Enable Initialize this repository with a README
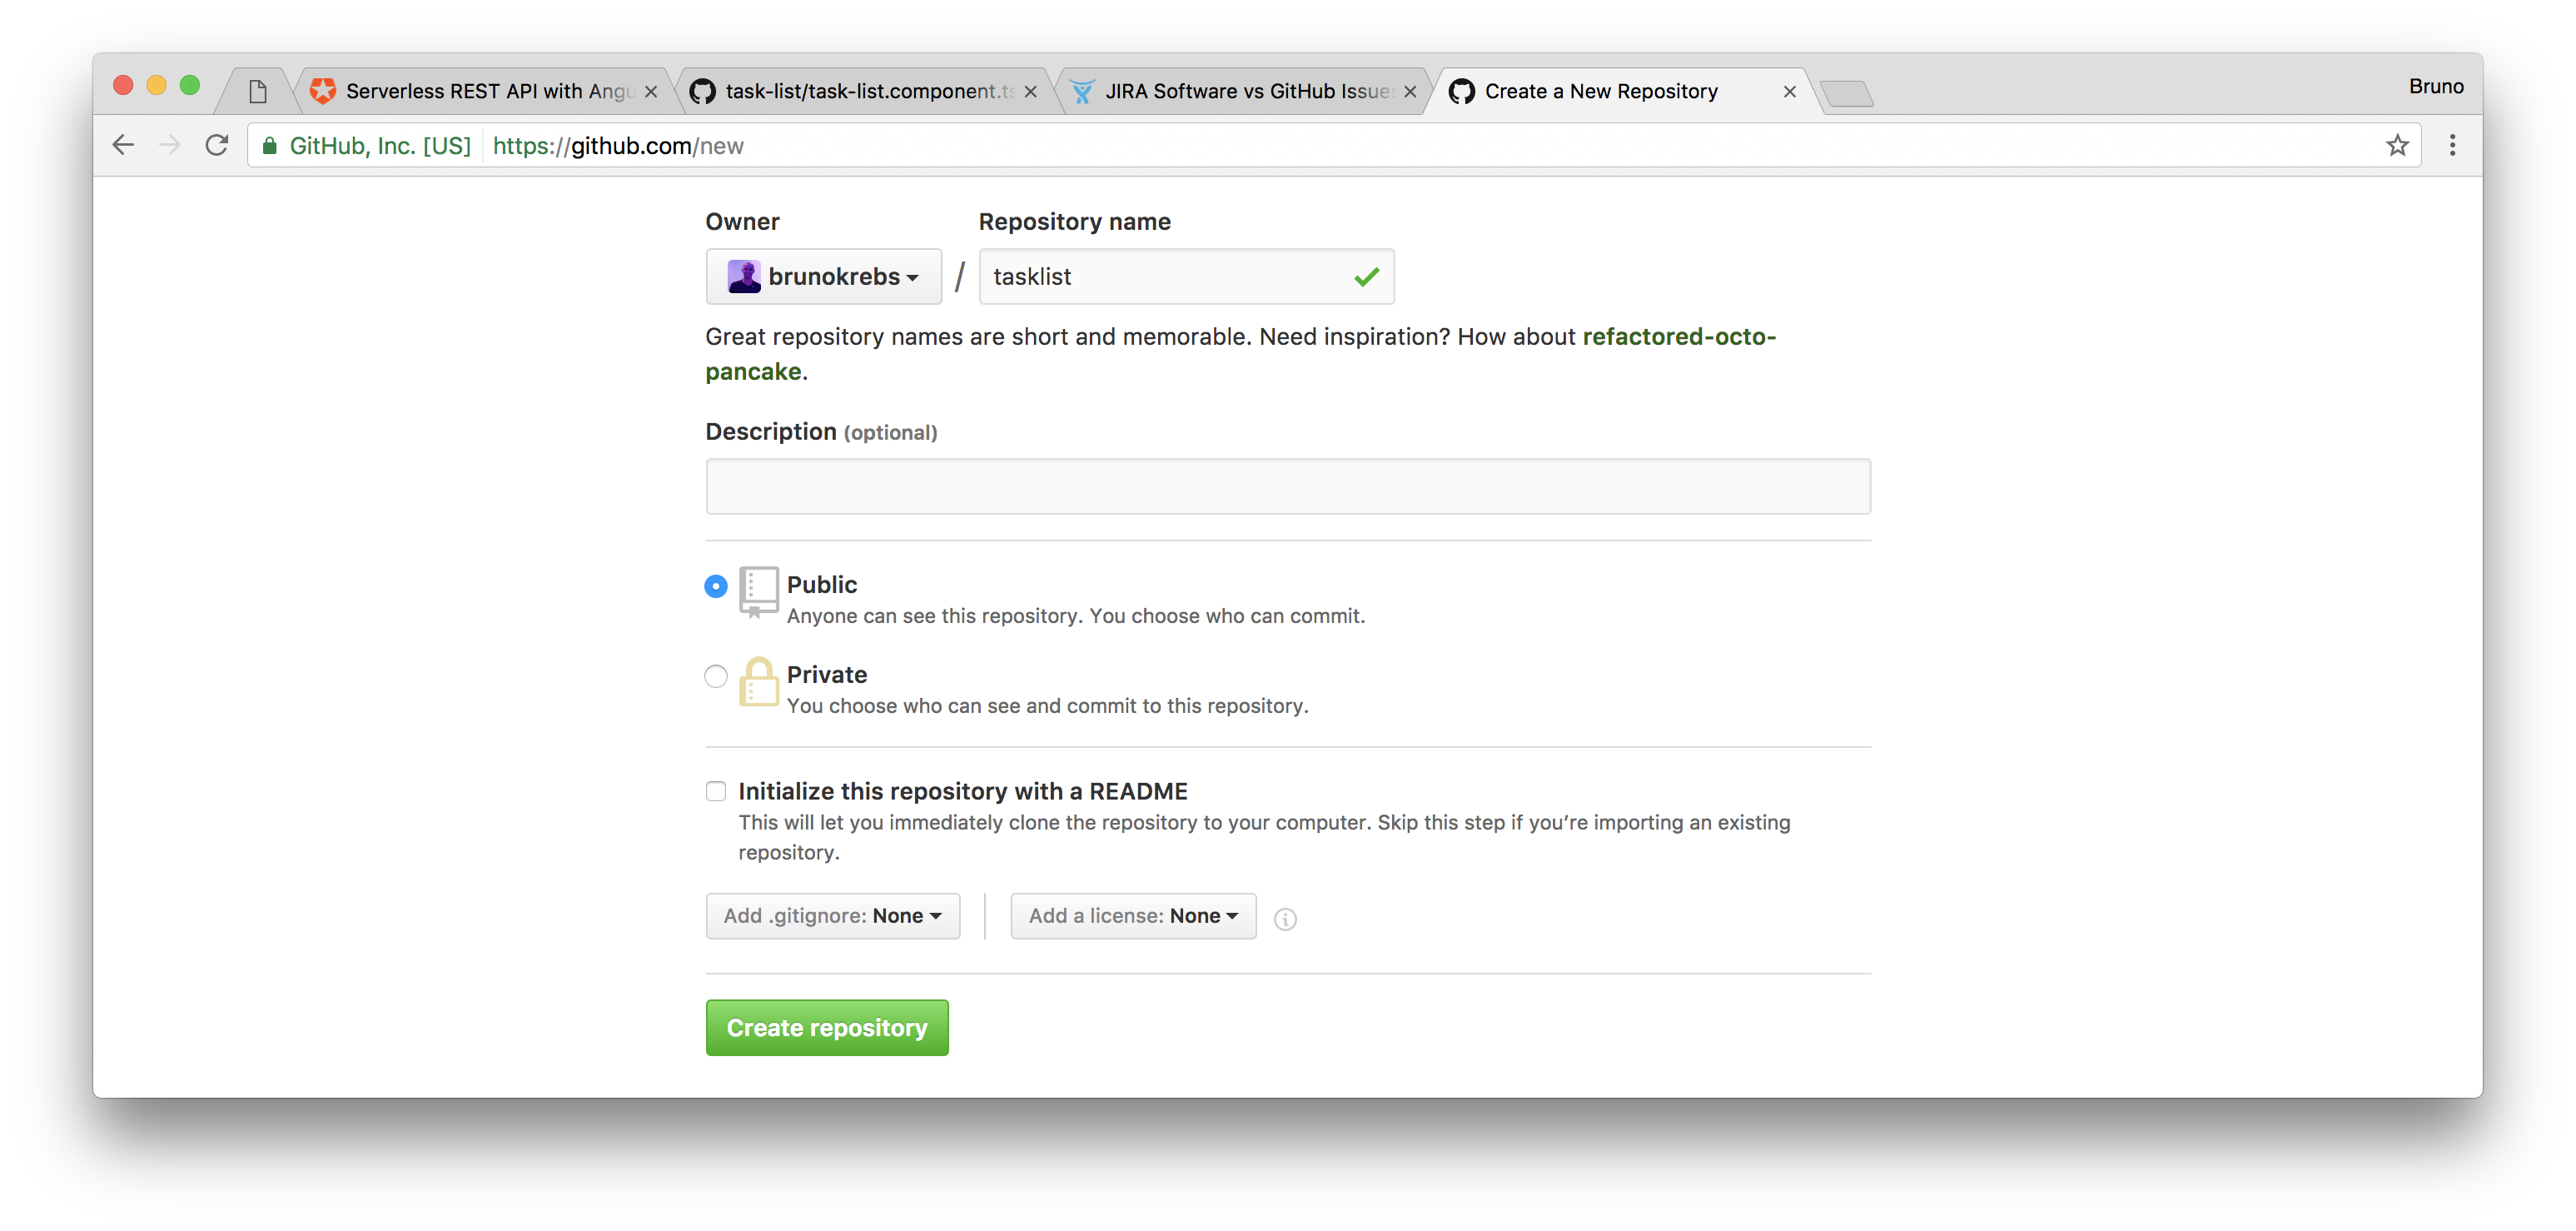The width and height of the screenshot is (2576, 1231). 716,791
